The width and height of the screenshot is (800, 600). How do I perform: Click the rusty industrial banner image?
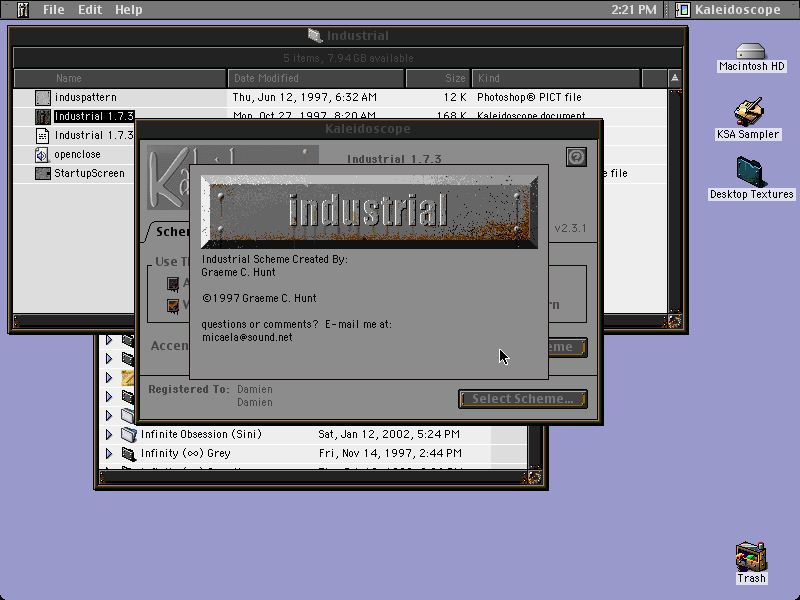(369, 212)
